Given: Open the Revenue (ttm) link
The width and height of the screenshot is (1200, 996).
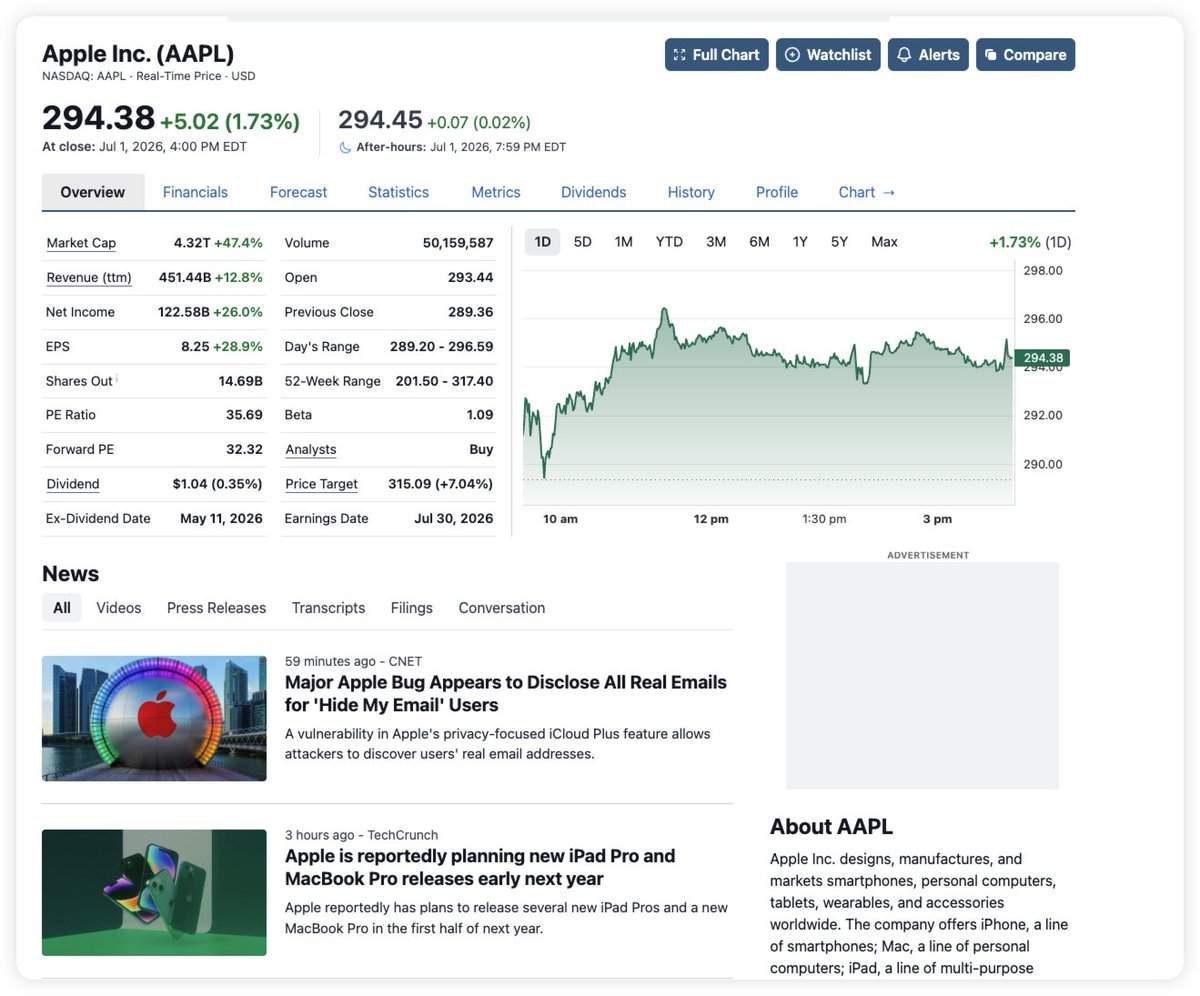Looking at the screenshot, I should [x=89, y=277].
